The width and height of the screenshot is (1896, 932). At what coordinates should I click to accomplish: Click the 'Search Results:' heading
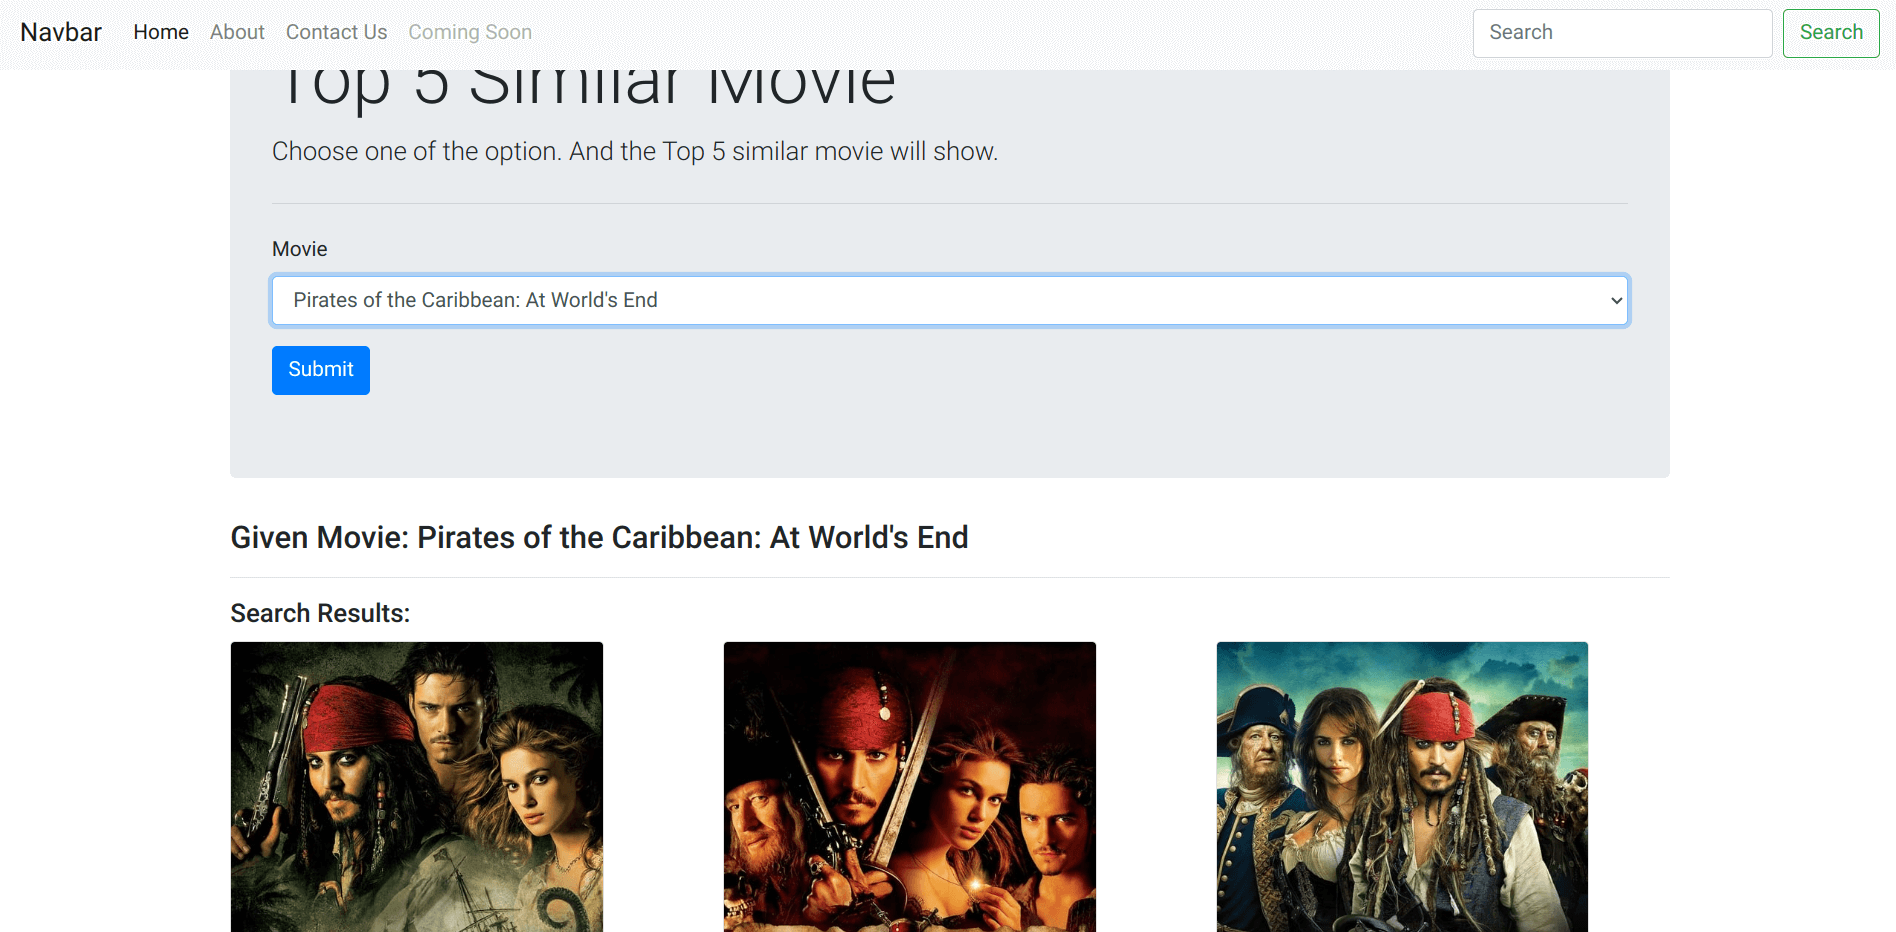[x=320, y=613]
